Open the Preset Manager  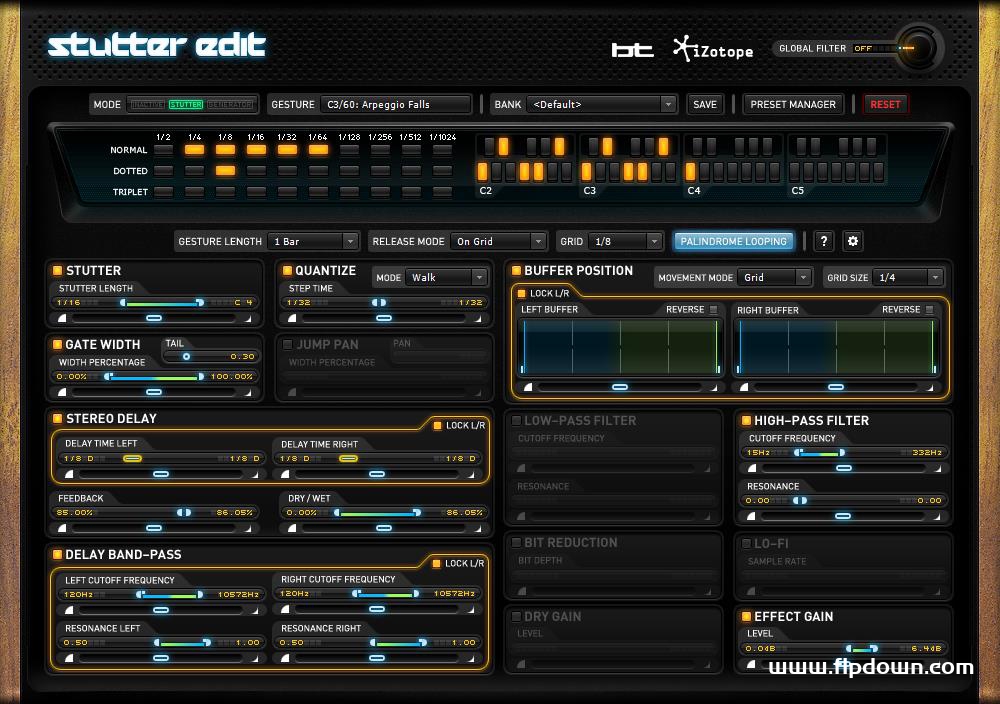point(793,103)
